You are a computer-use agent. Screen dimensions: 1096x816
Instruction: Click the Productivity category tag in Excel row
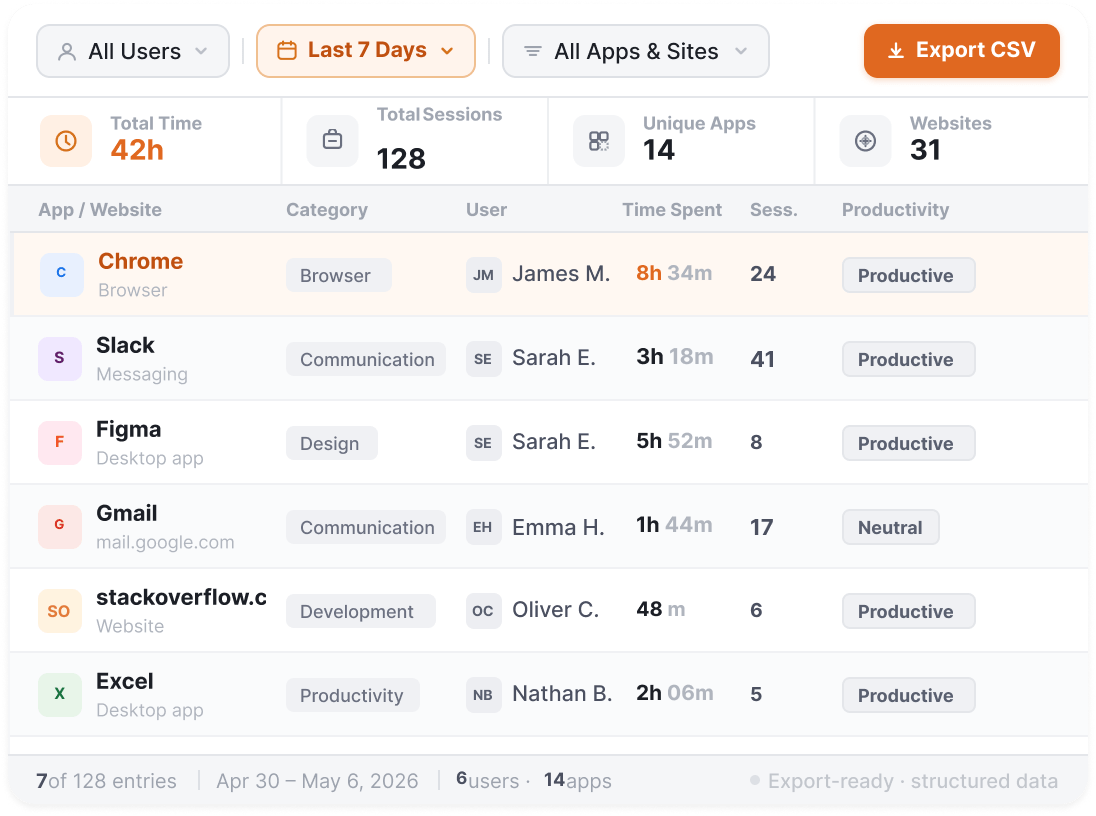tap(352, 694)
